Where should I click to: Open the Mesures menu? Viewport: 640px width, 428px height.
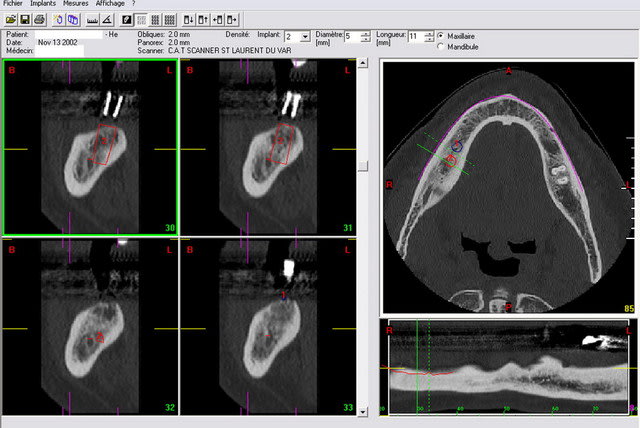point(75,4)
